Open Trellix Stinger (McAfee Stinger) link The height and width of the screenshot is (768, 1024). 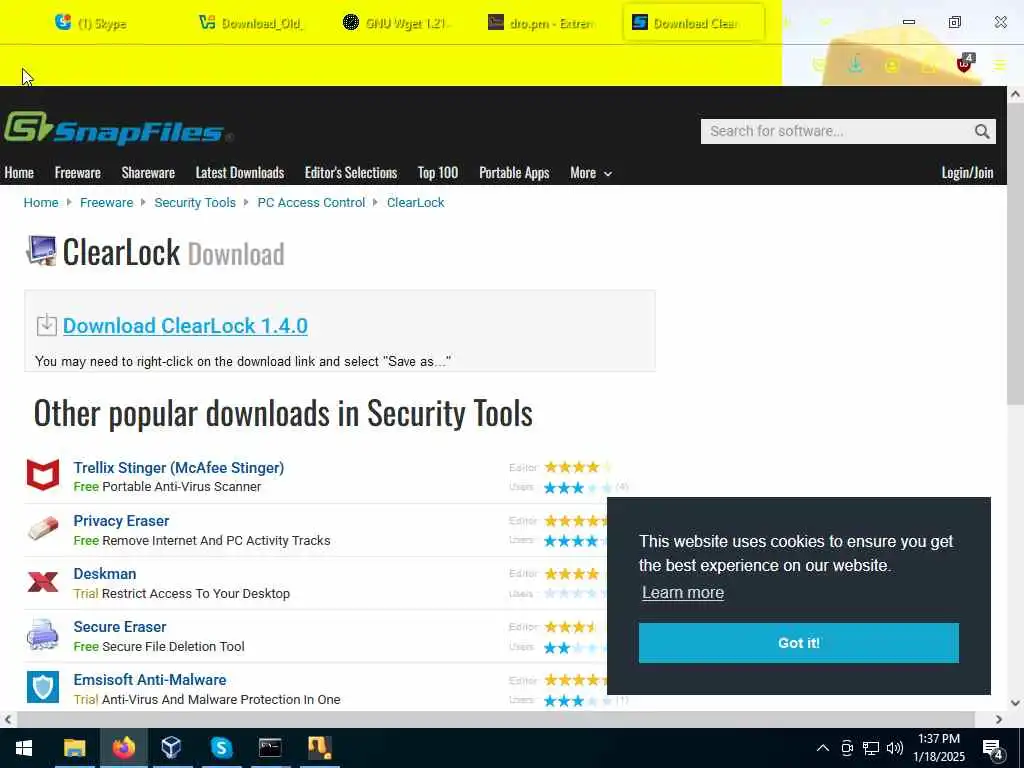pyautogui.click(x=178, y=468)
